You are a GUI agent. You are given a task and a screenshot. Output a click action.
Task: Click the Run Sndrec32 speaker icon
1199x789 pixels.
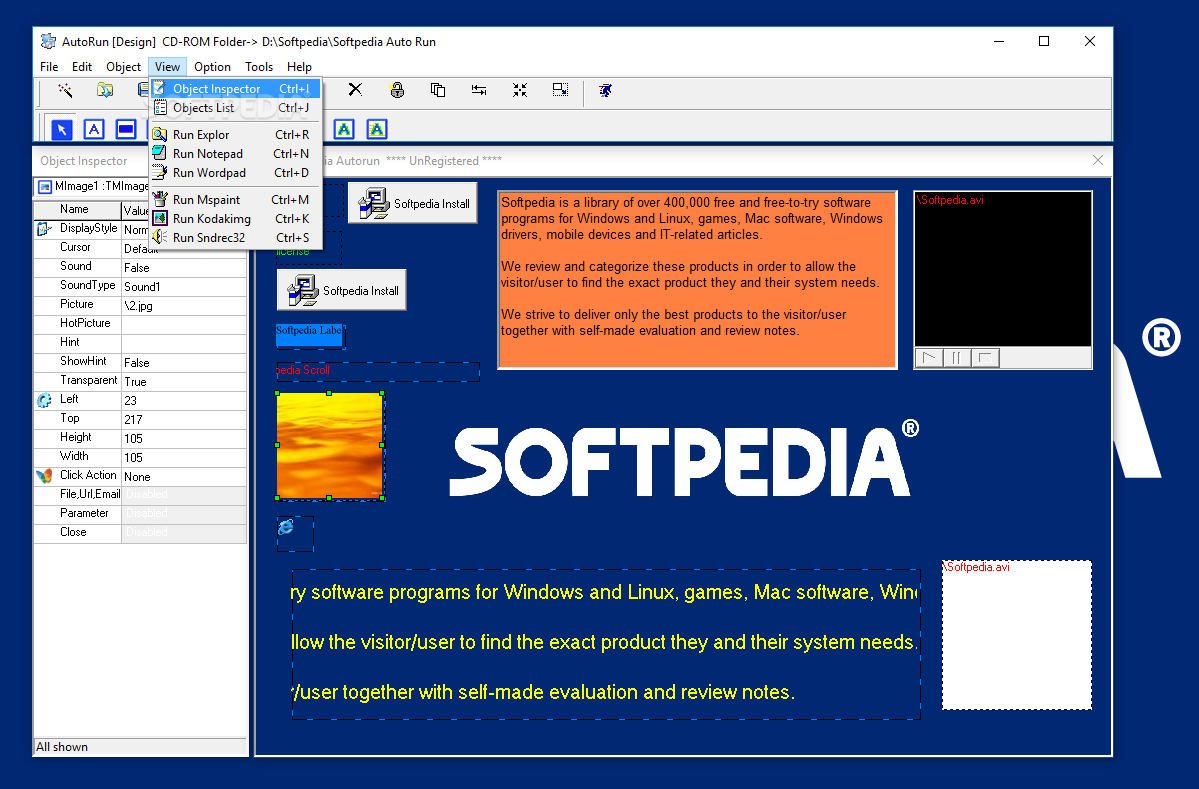tap(160, 238)
